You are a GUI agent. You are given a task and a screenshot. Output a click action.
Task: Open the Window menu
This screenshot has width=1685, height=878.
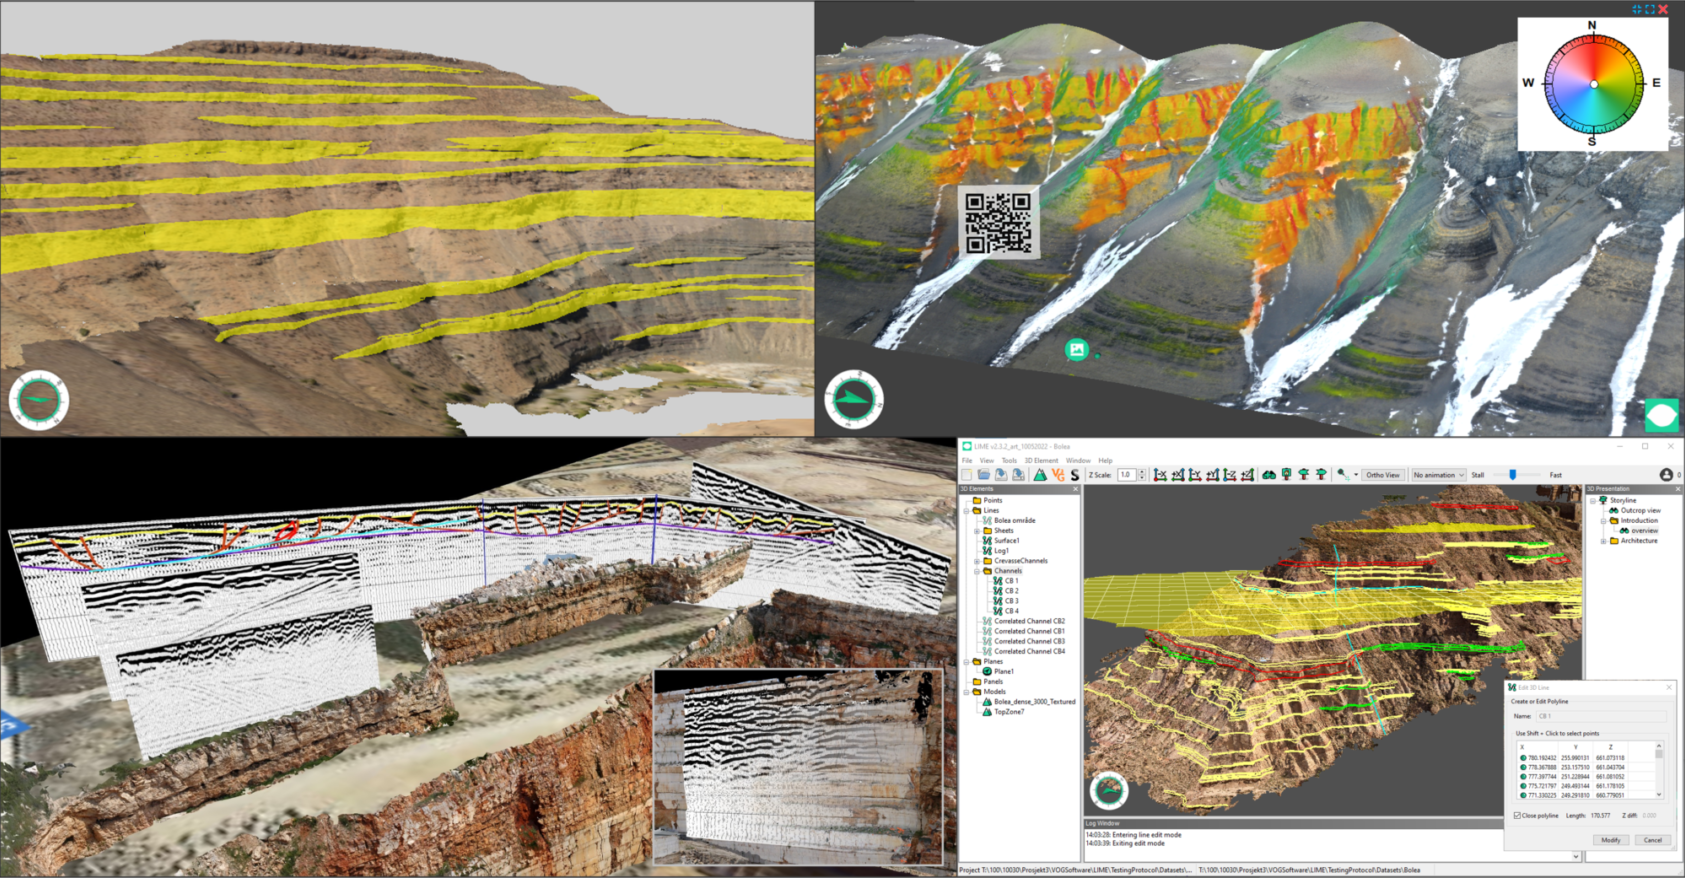[x=1078, y=460]
